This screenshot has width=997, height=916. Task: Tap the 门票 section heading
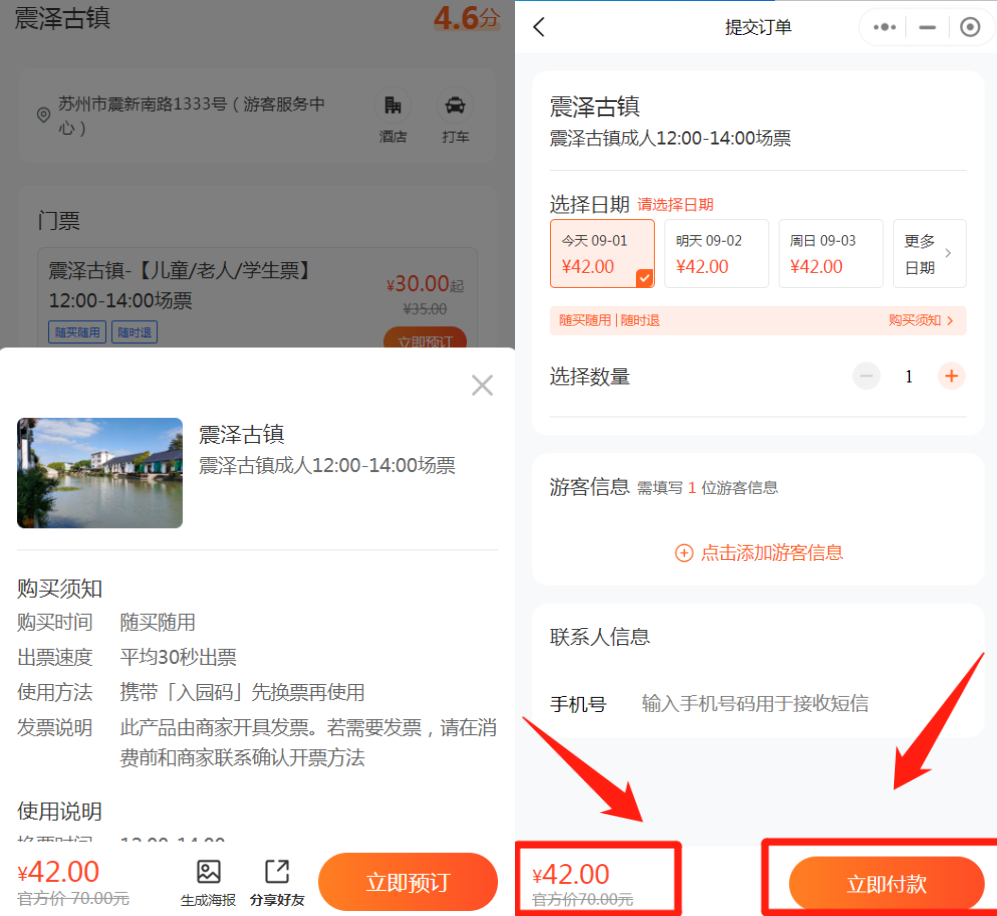pyautogui.click(x=58, y=221)
